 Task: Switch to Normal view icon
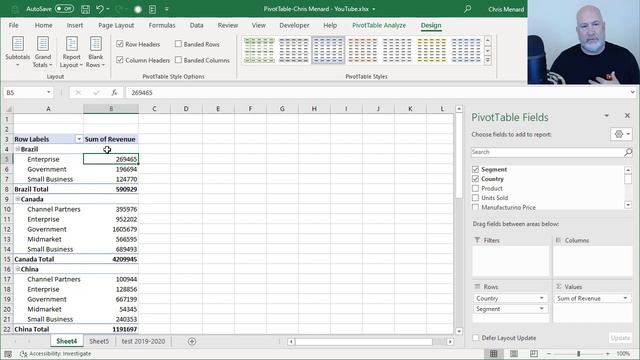(493, 353)
